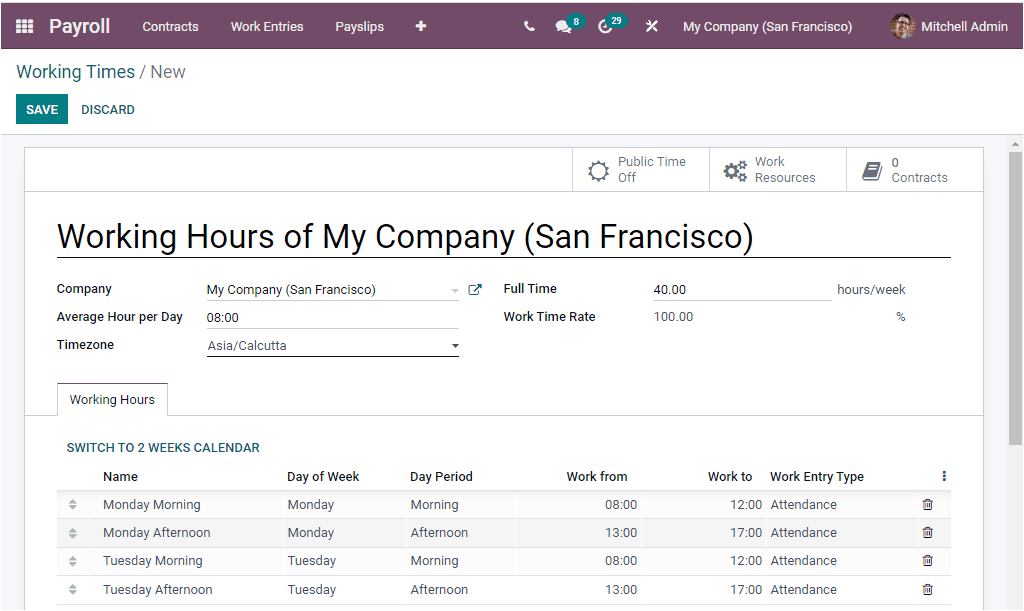Open the Payslips menu

(x=359, y=27)
